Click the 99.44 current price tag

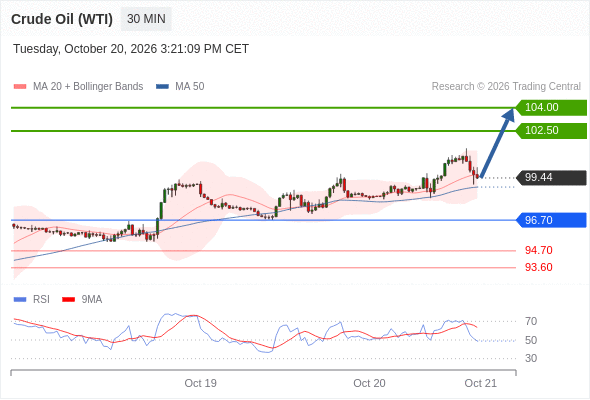tap(551, 178)
